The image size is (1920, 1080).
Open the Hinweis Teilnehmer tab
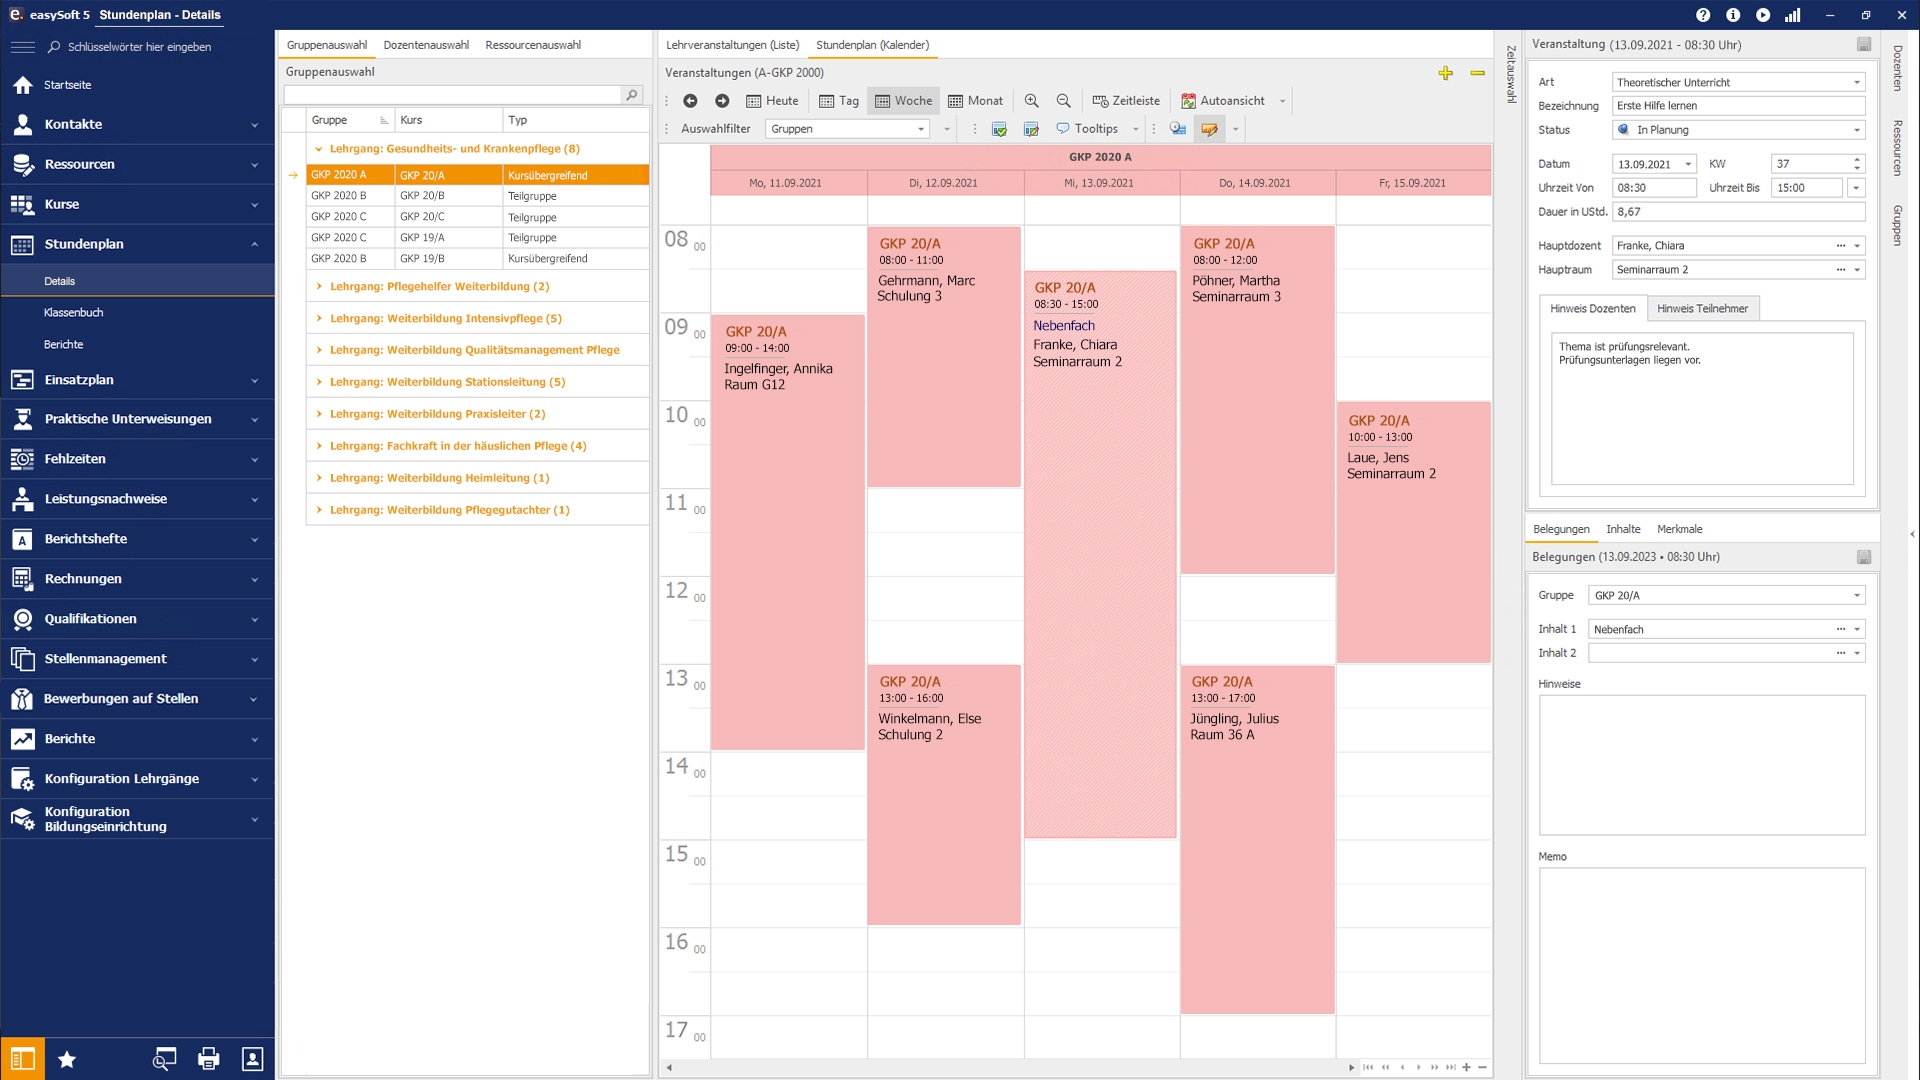1702,308
